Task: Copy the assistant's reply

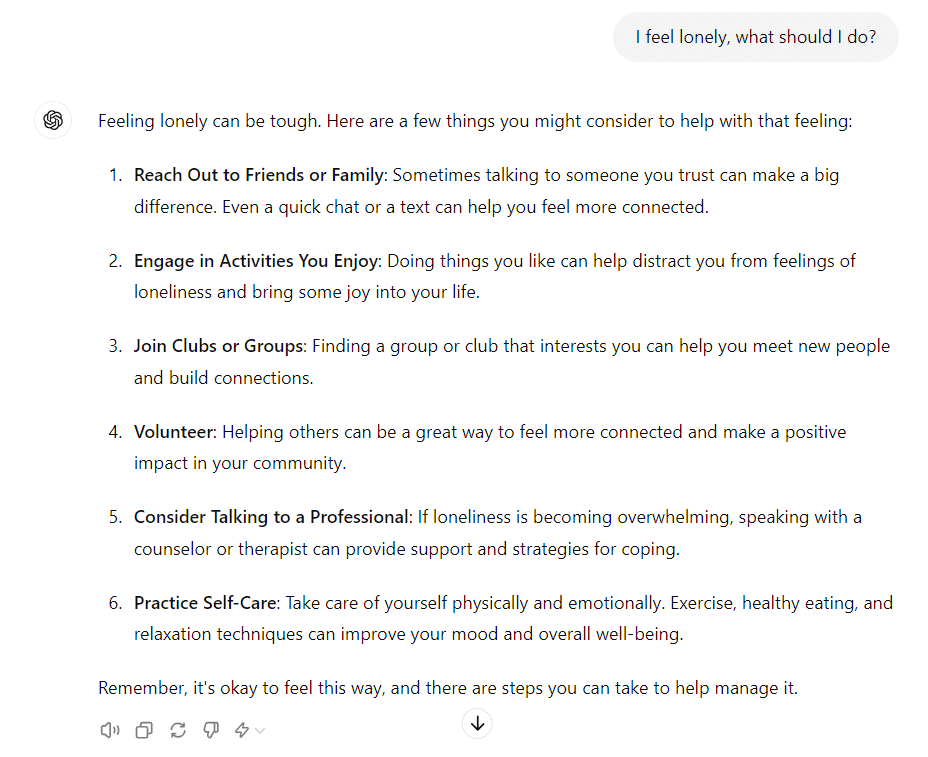Action: 144,730
